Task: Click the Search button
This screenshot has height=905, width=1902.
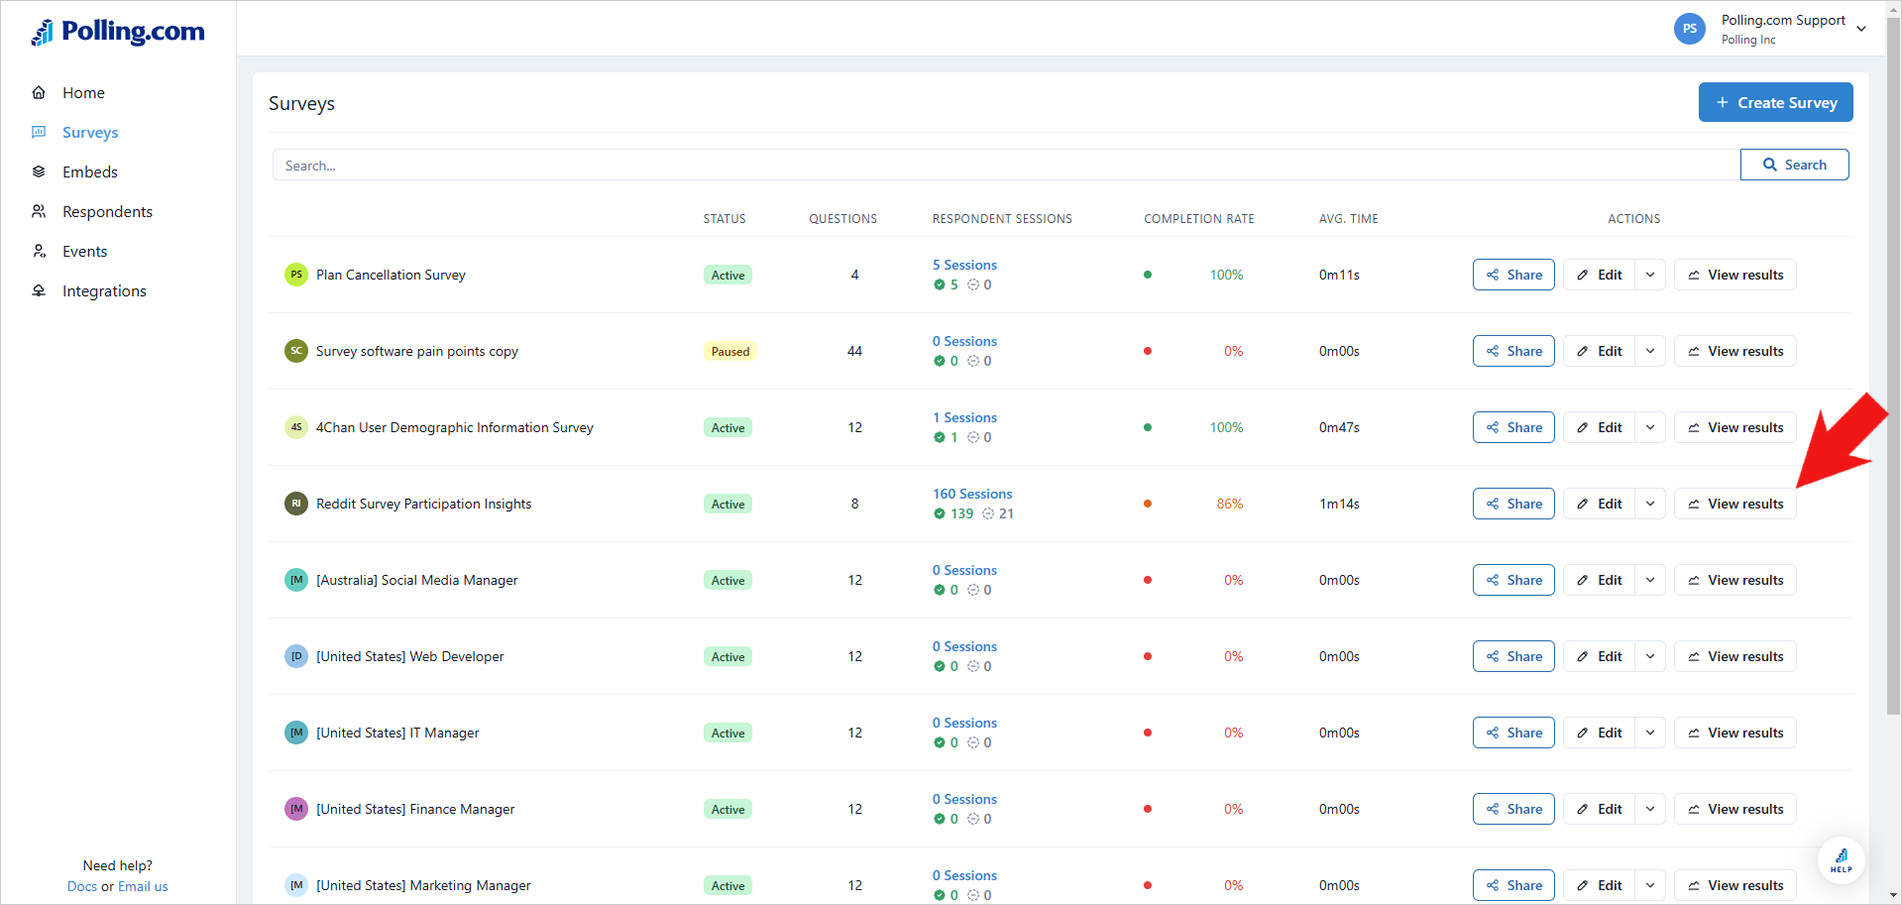Action: [1794, 165]
